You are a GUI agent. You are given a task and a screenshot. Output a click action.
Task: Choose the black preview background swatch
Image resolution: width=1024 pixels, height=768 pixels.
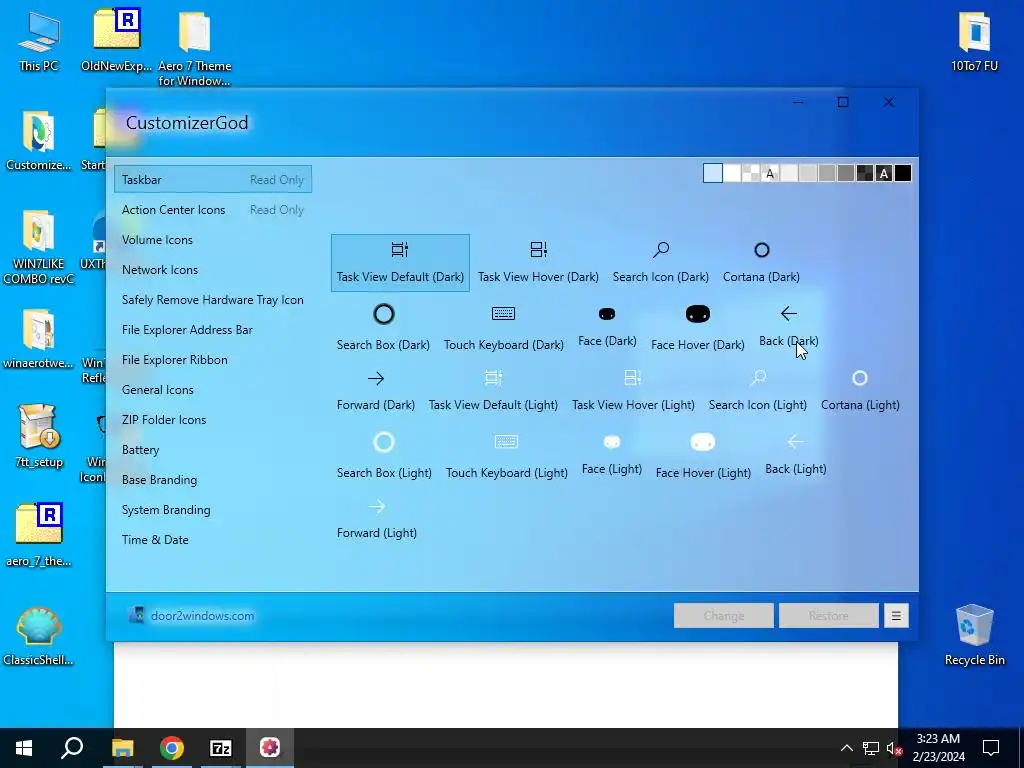tap(903, 173)
